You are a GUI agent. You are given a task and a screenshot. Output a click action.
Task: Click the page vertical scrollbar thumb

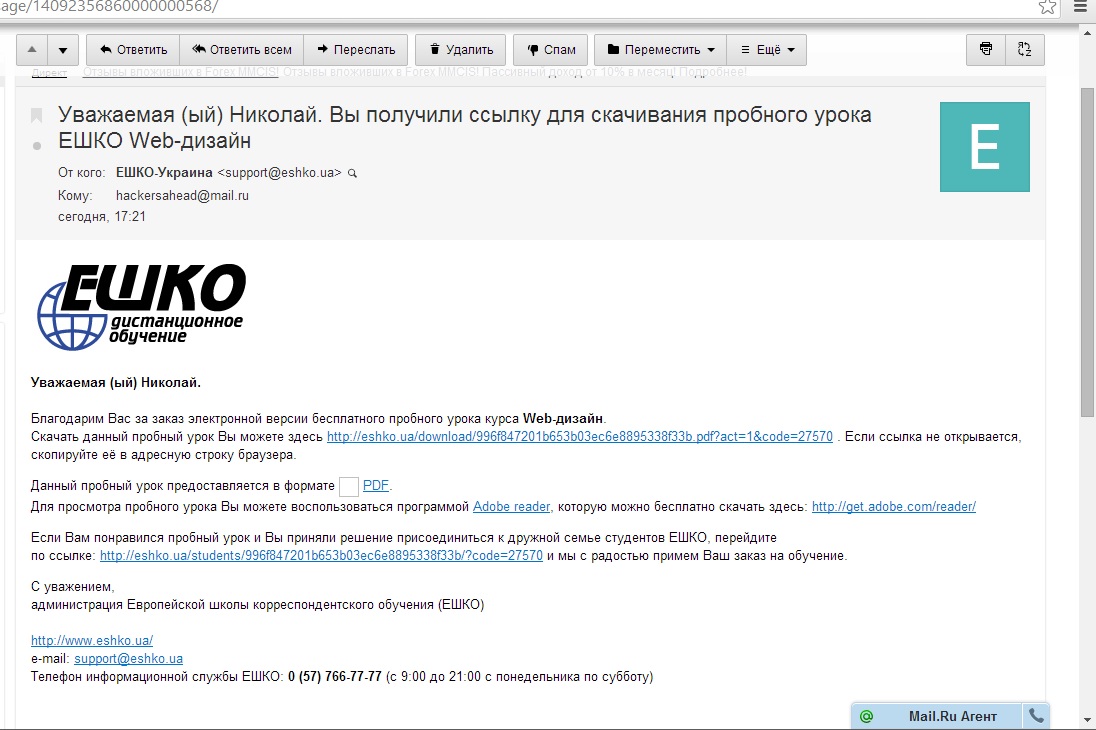click(x=1087, y=252)
